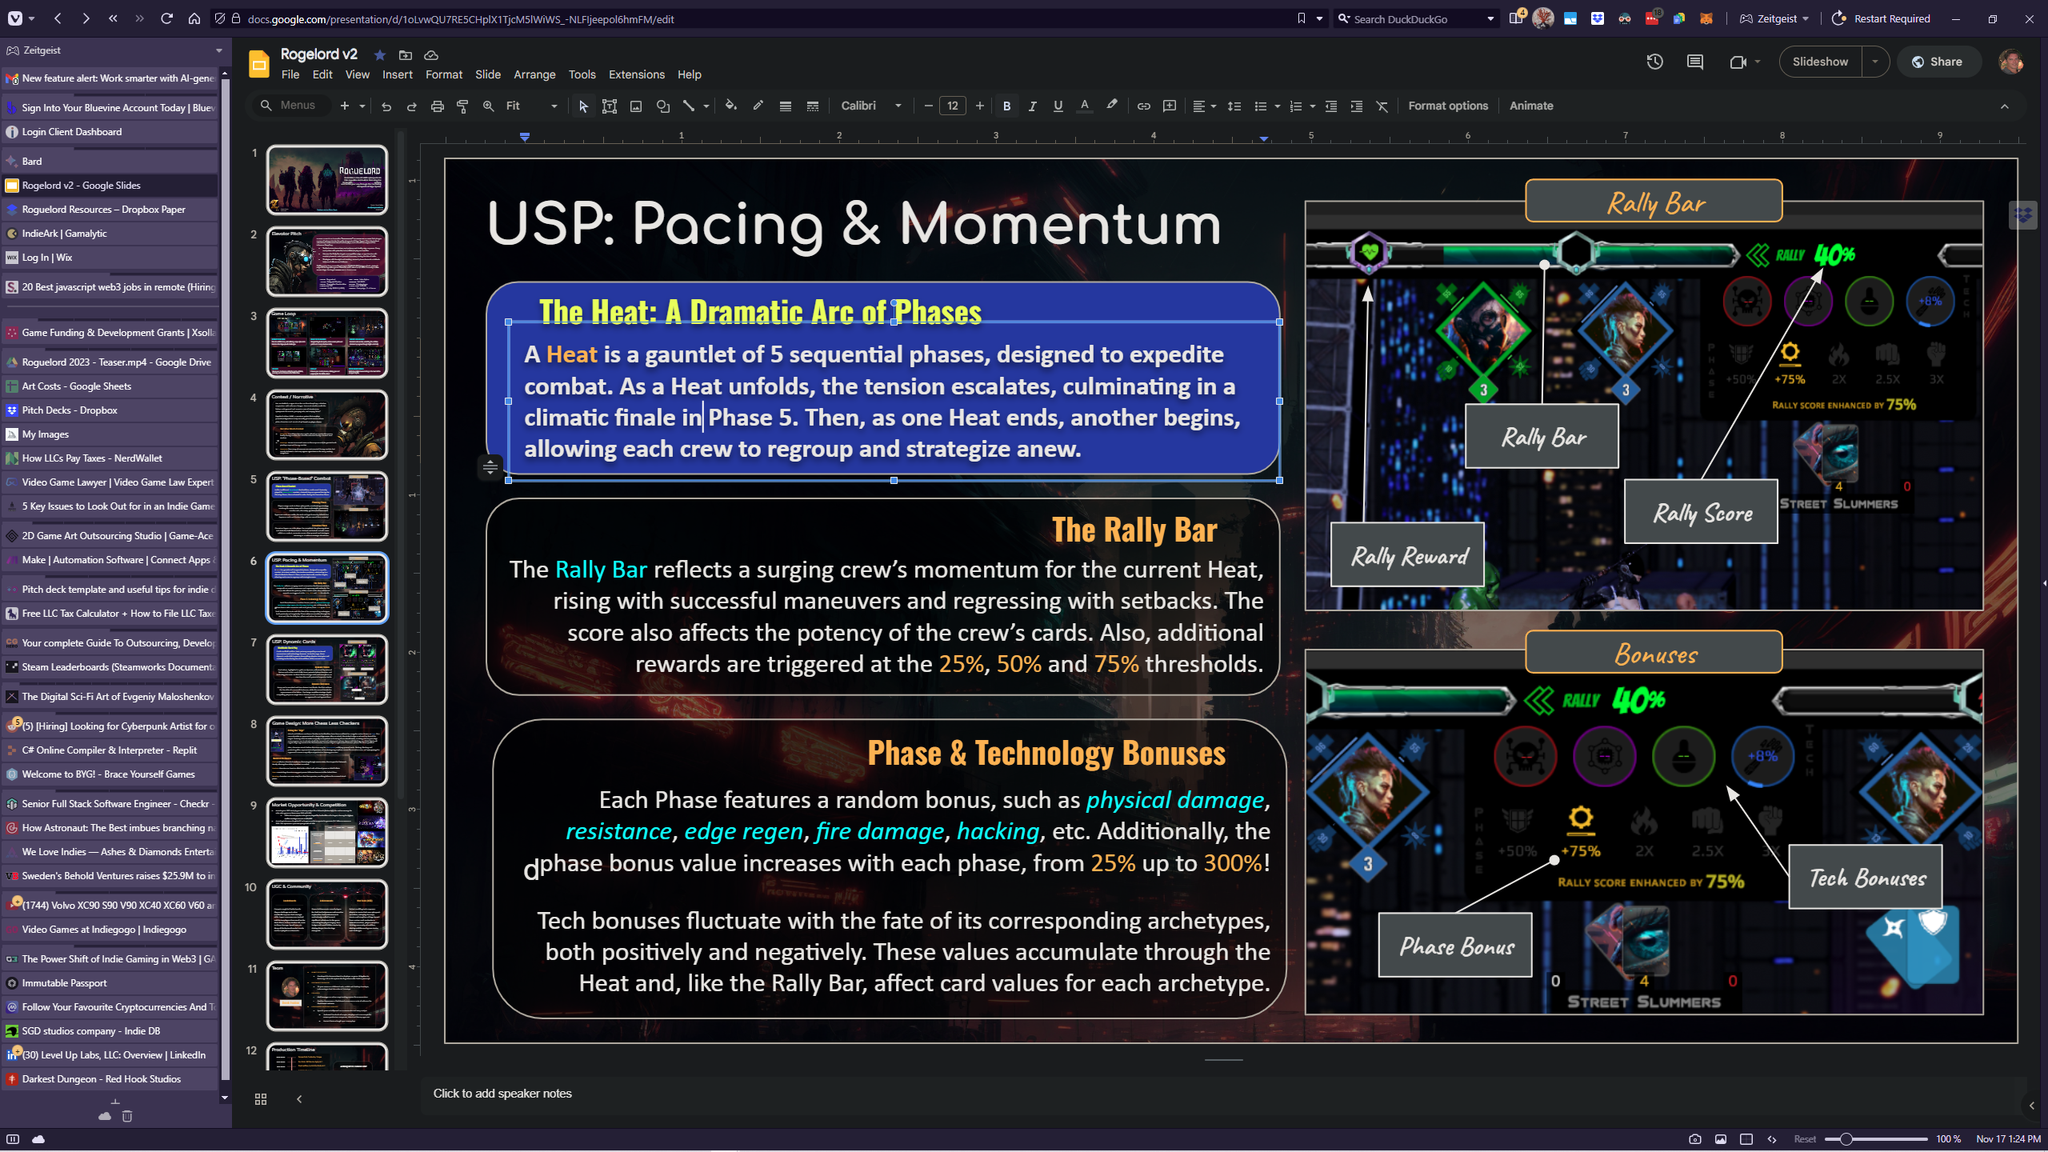Open the Shape tool
This screenshot has width=2048, height=1152.
(662, 106)
